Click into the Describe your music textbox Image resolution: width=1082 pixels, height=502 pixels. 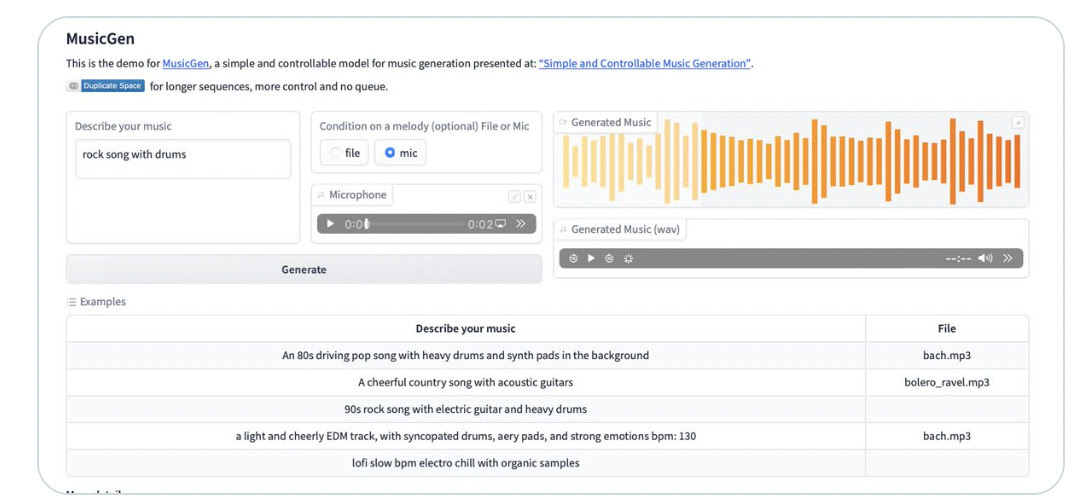[183, 159]
